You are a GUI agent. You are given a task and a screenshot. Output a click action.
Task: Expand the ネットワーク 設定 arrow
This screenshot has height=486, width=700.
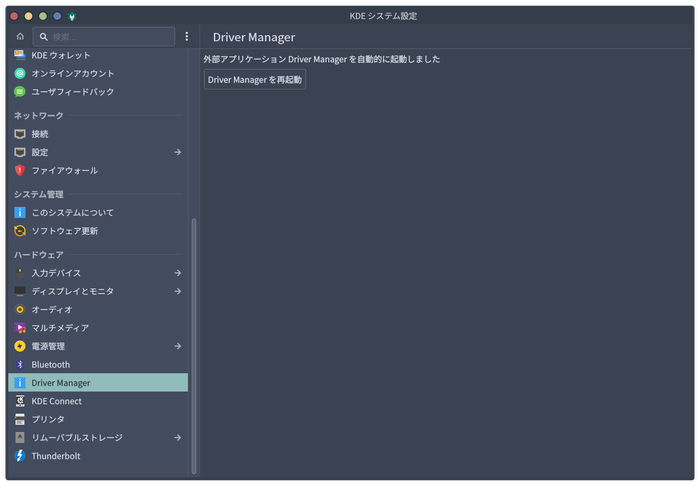178,152
